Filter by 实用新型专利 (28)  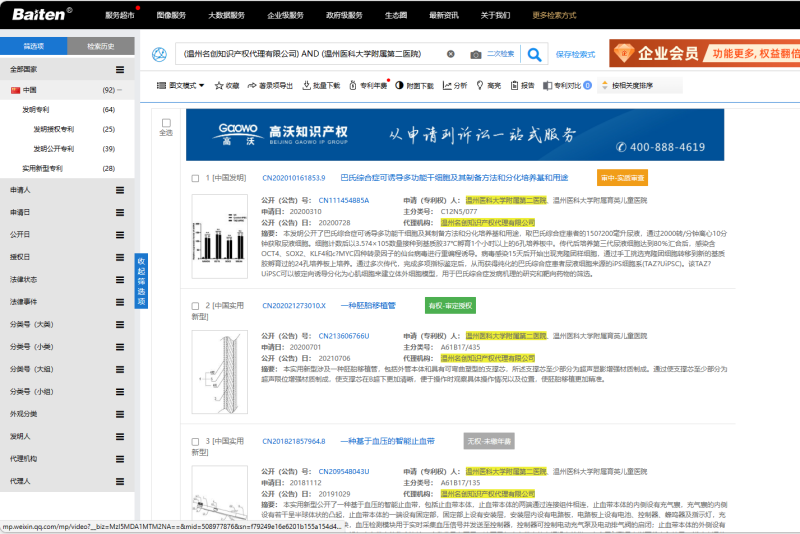coord(42,169)
